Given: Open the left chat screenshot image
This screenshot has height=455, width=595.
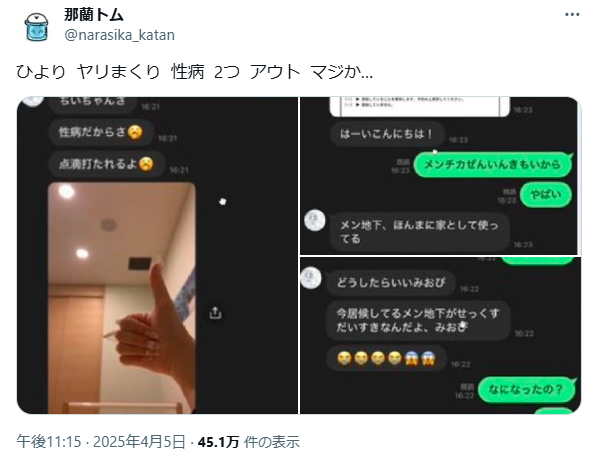Looking at the screenshot, I should pos(157,255).
